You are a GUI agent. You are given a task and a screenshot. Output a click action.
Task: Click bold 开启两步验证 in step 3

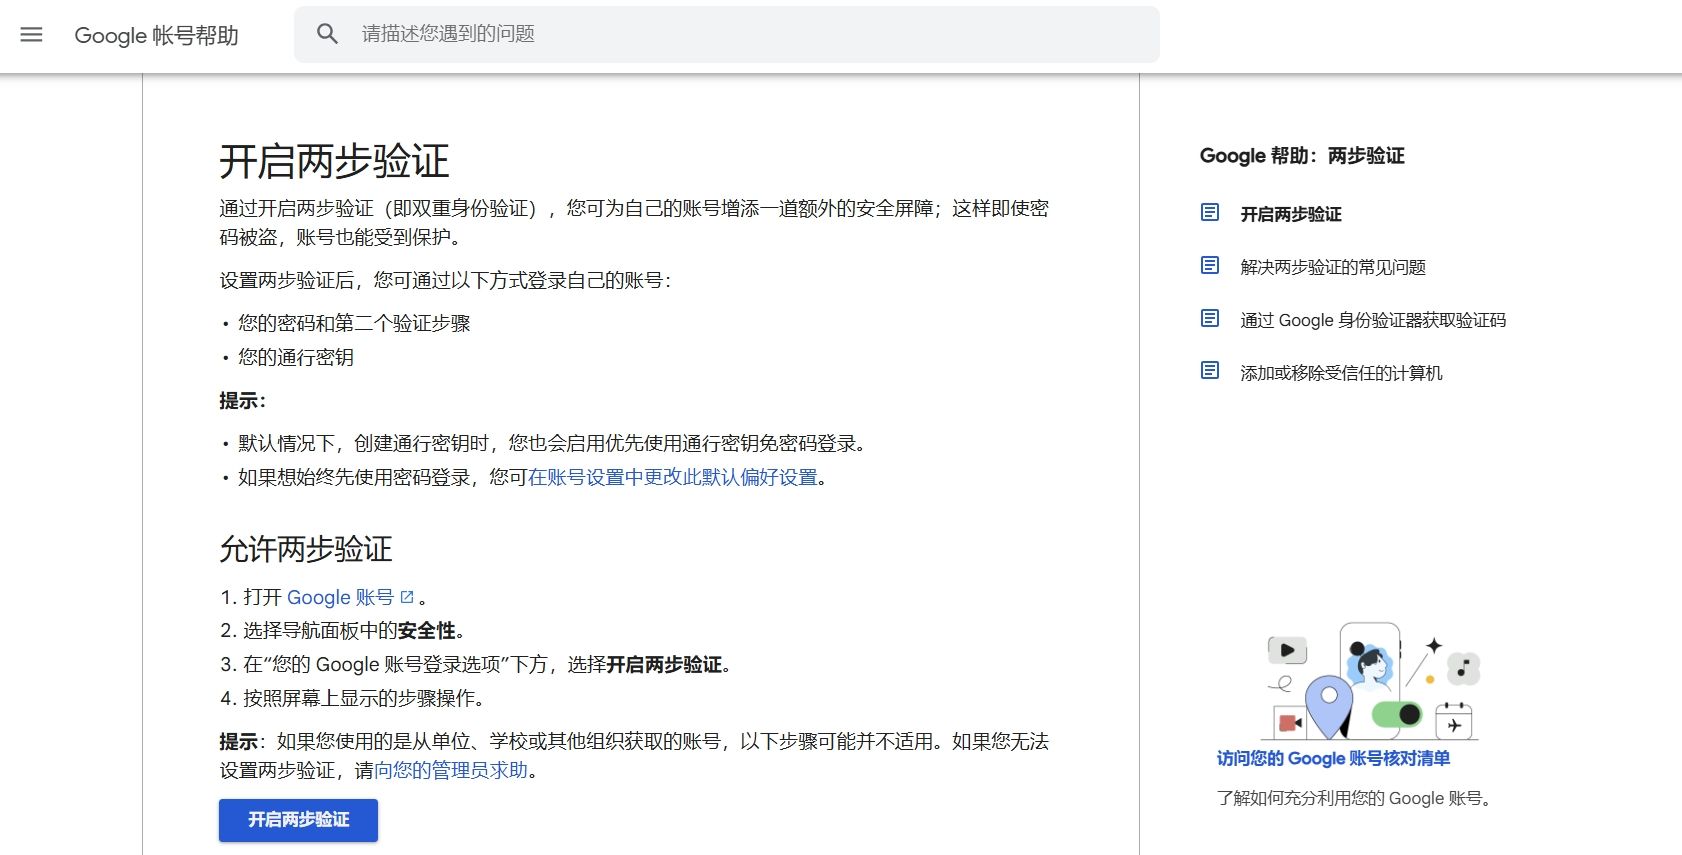664,665
